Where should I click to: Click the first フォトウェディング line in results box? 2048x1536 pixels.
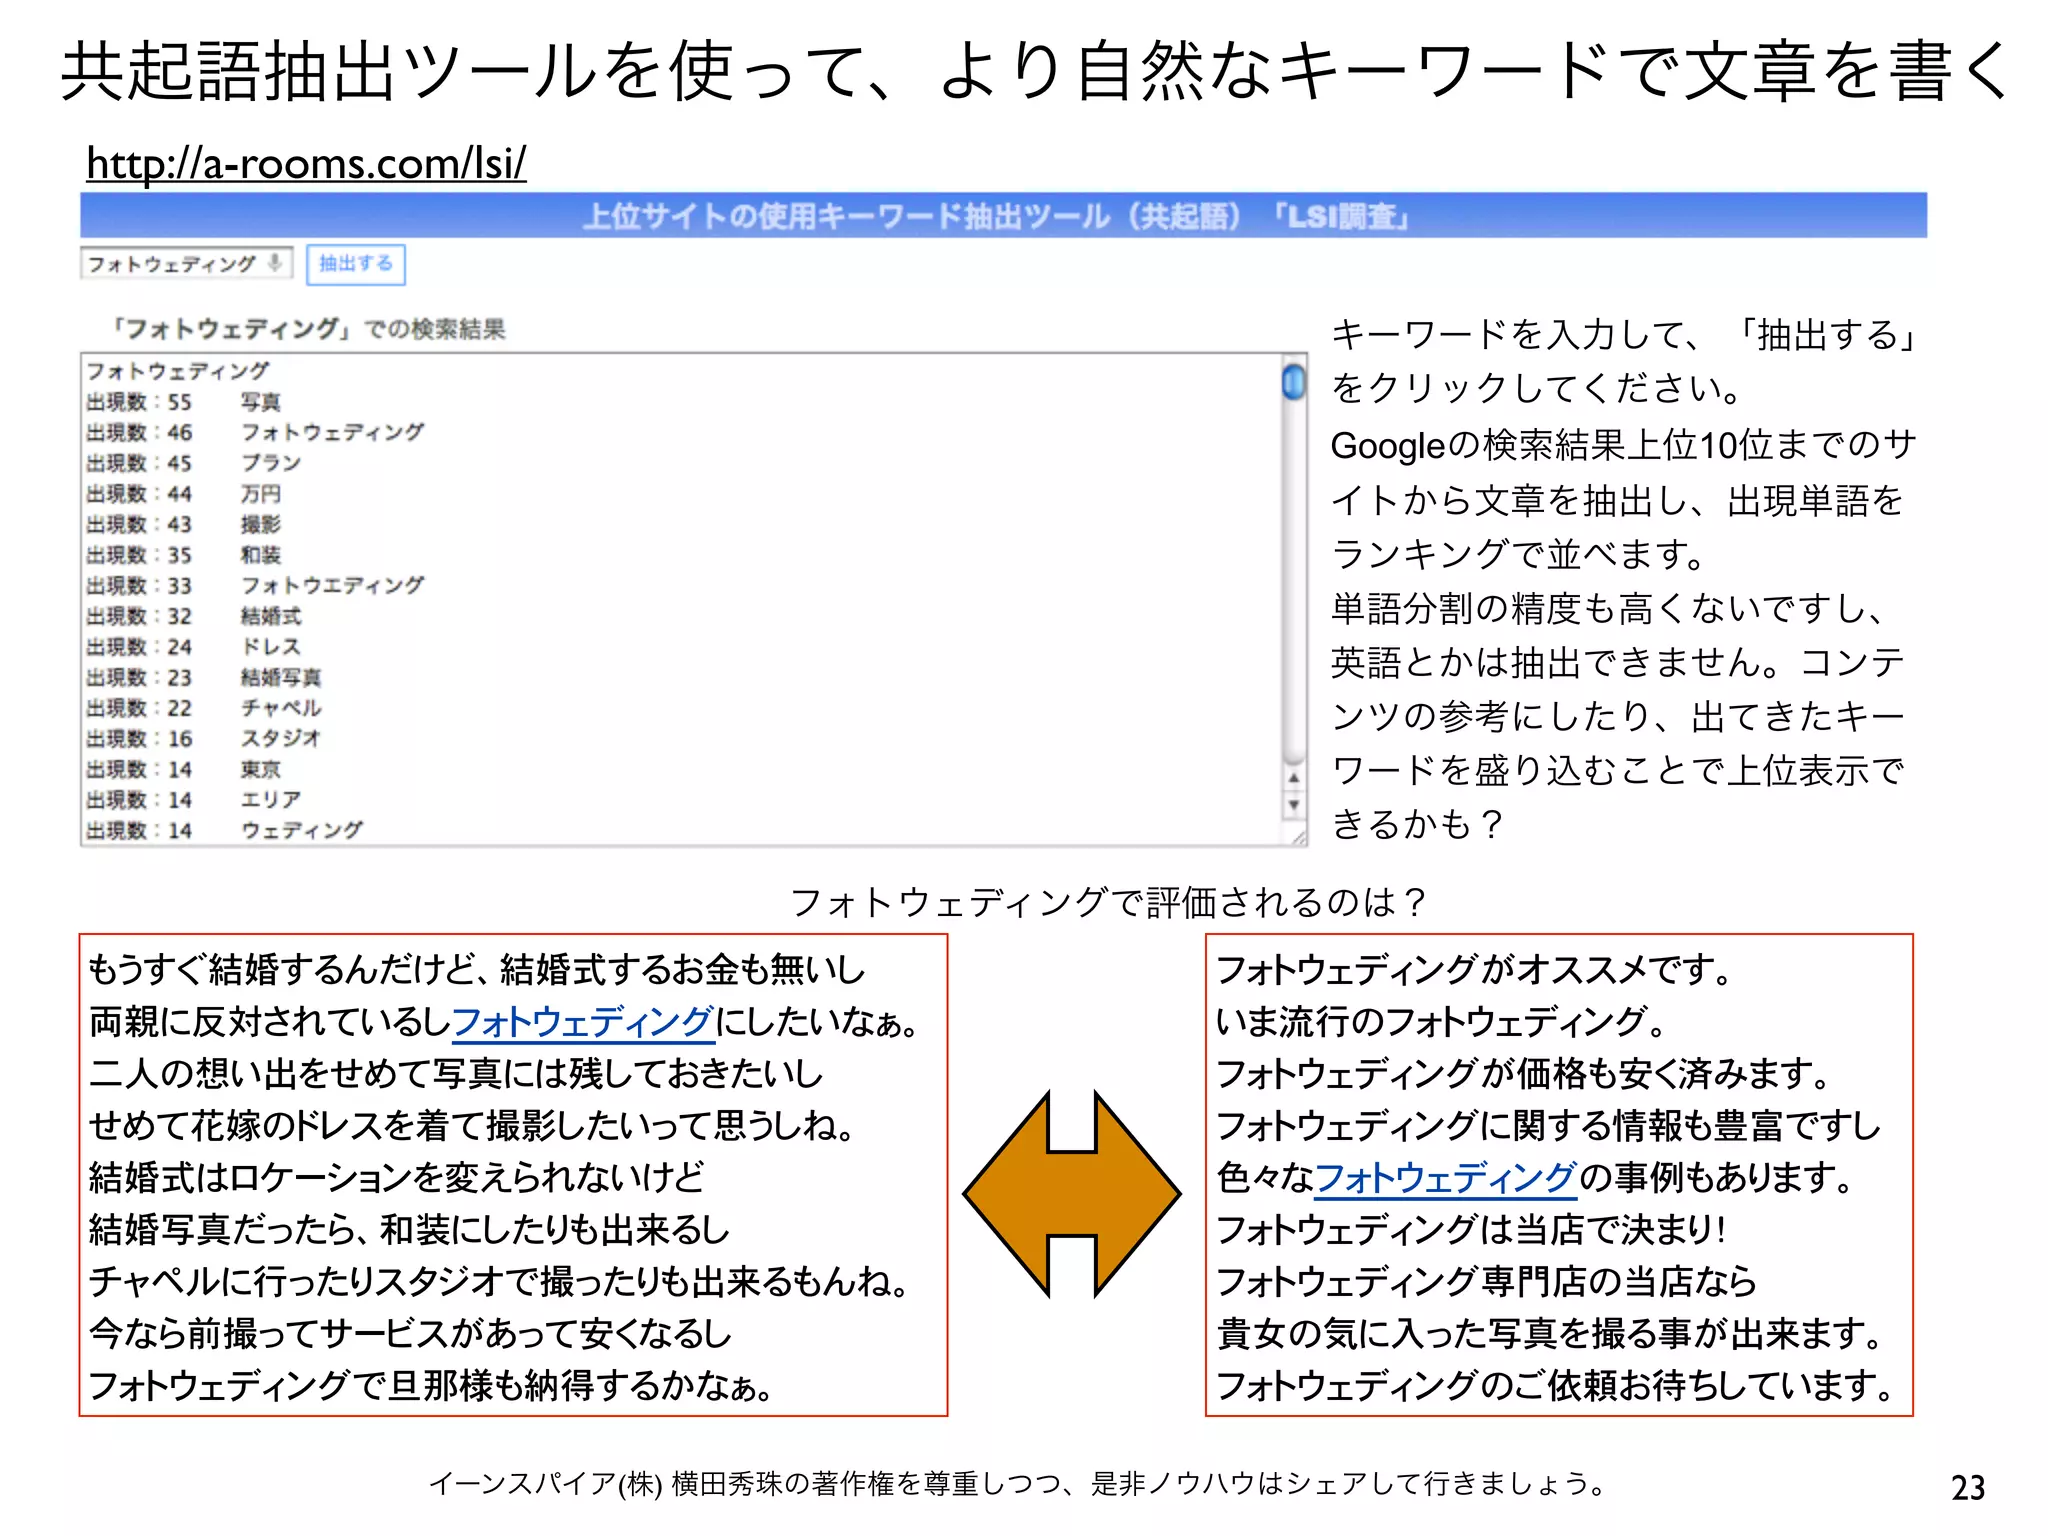[x=177, y=371]
